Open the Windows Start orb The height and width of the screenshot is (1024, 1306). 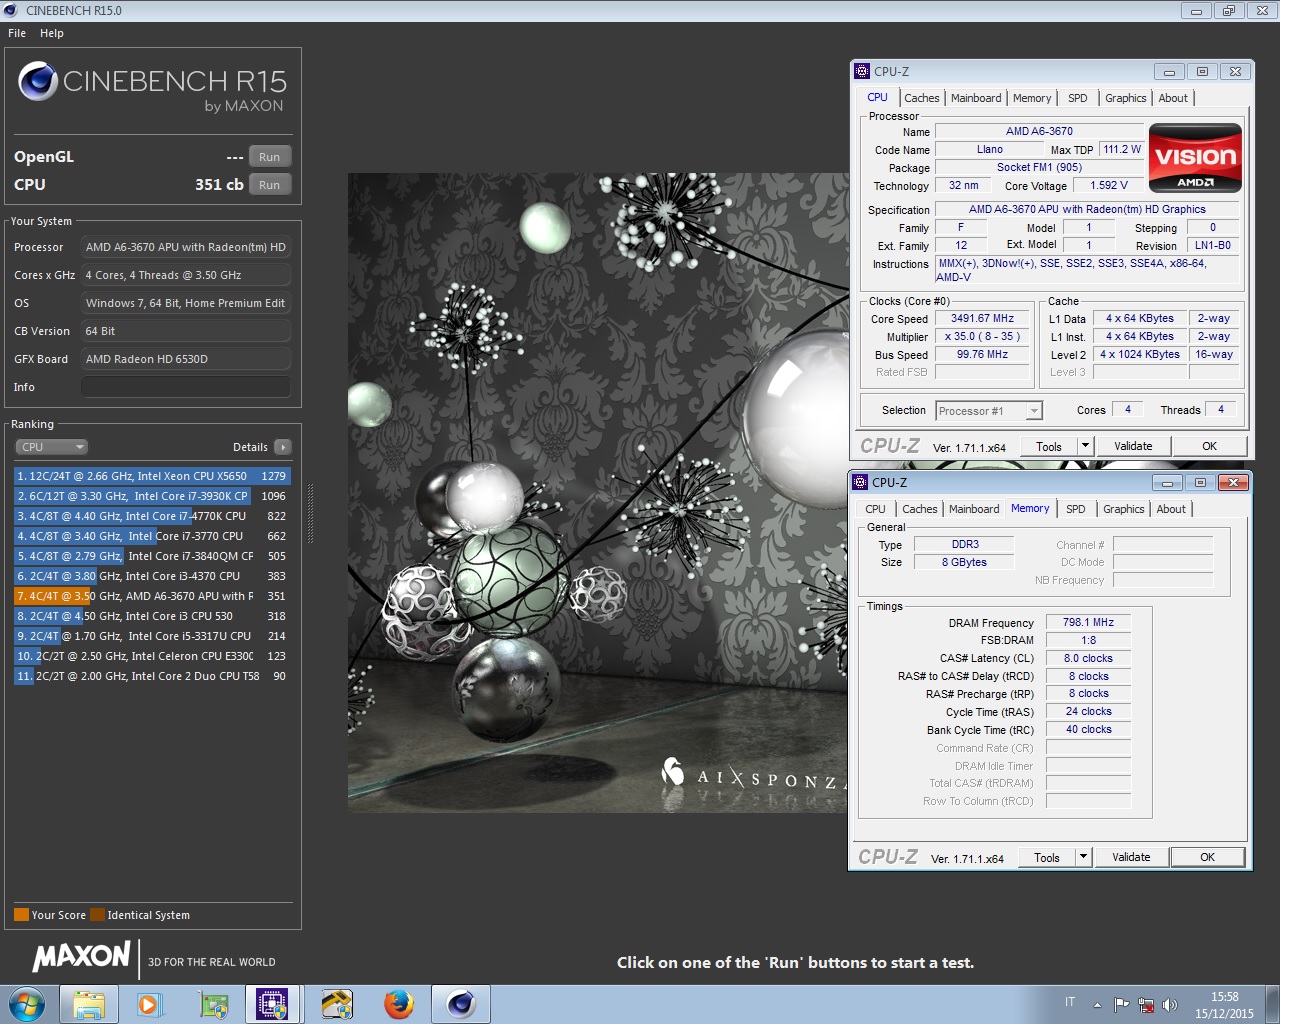tap(27, 1003)
